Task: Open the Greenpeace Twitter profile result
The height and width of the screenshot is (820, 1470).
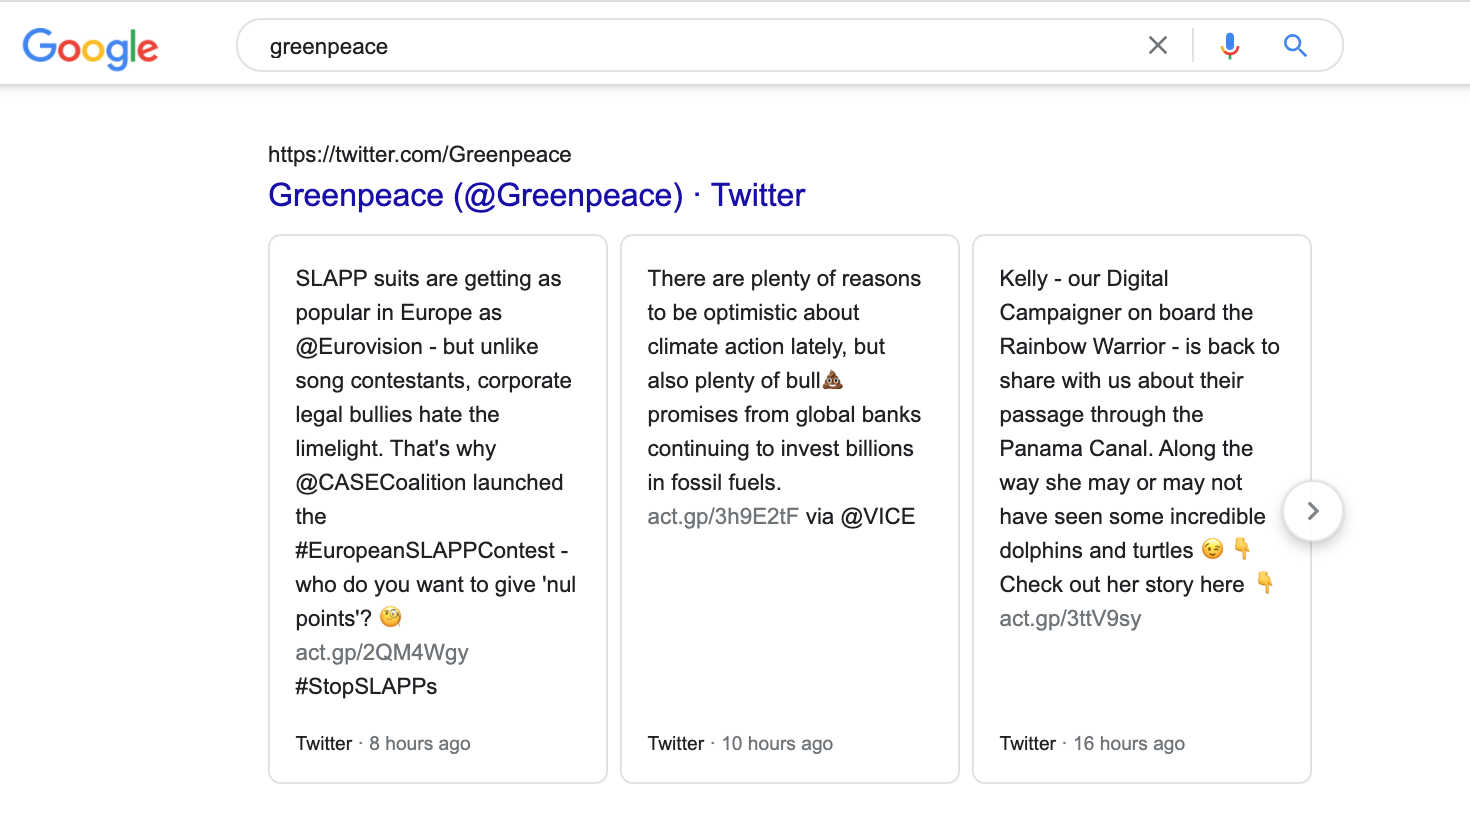Action: 536,195
